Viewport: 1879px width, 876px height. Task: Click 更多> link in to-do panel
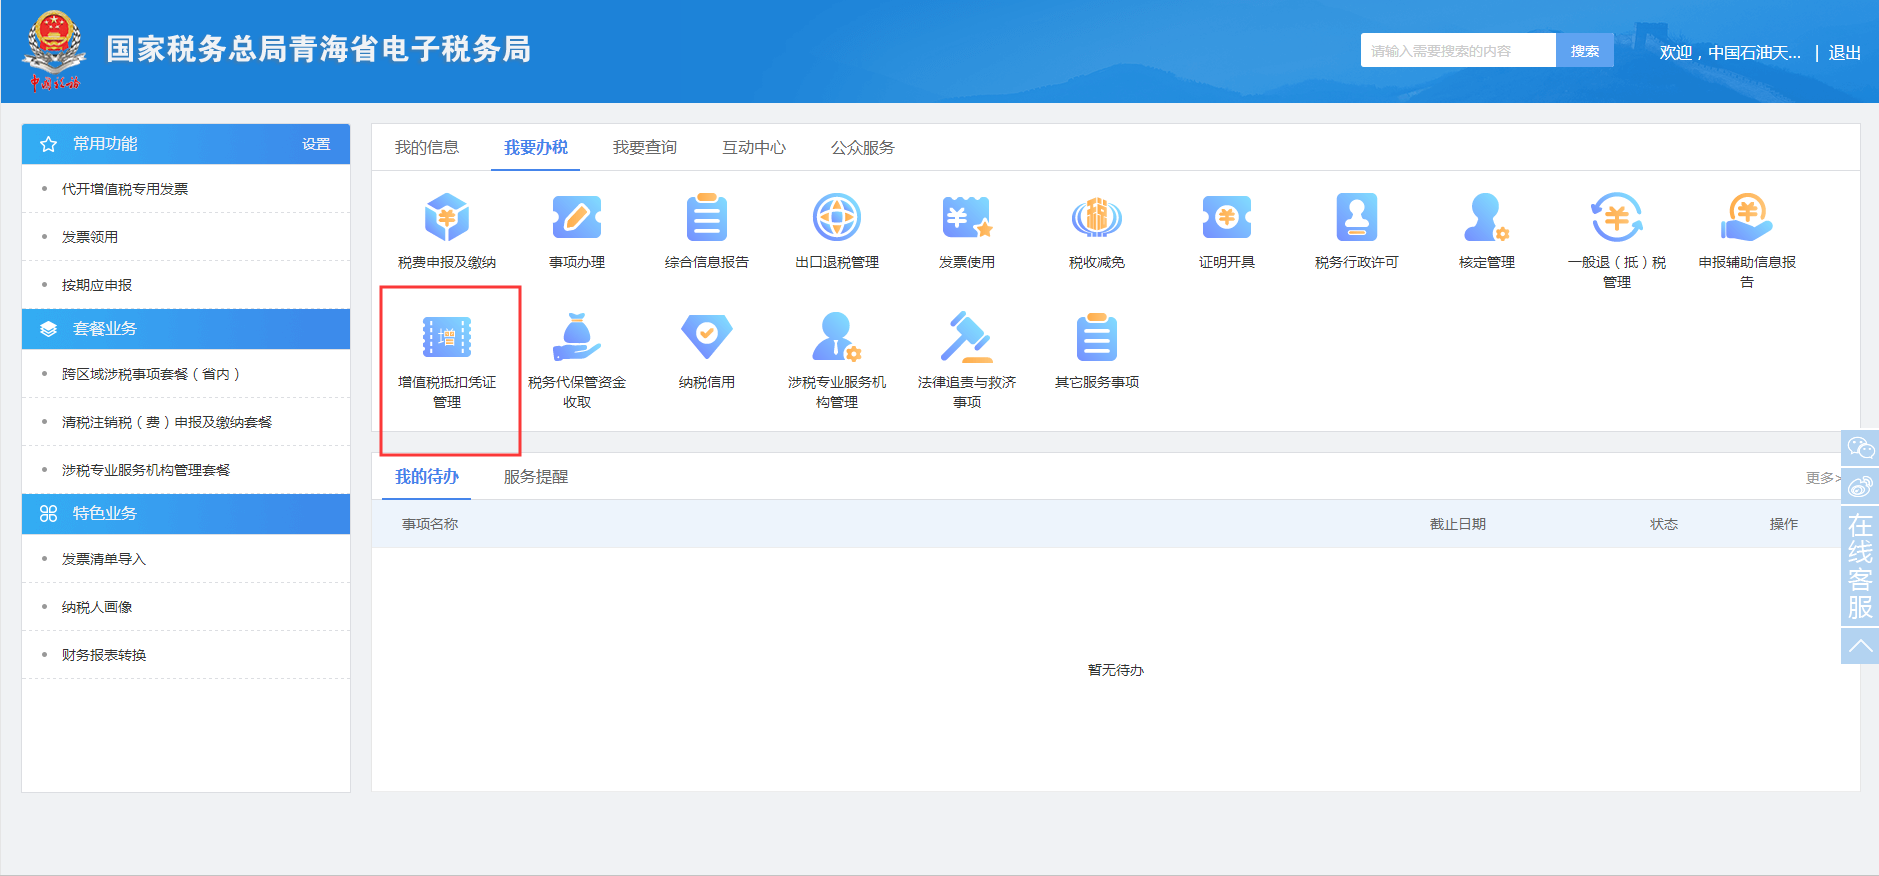point(1824,478)
